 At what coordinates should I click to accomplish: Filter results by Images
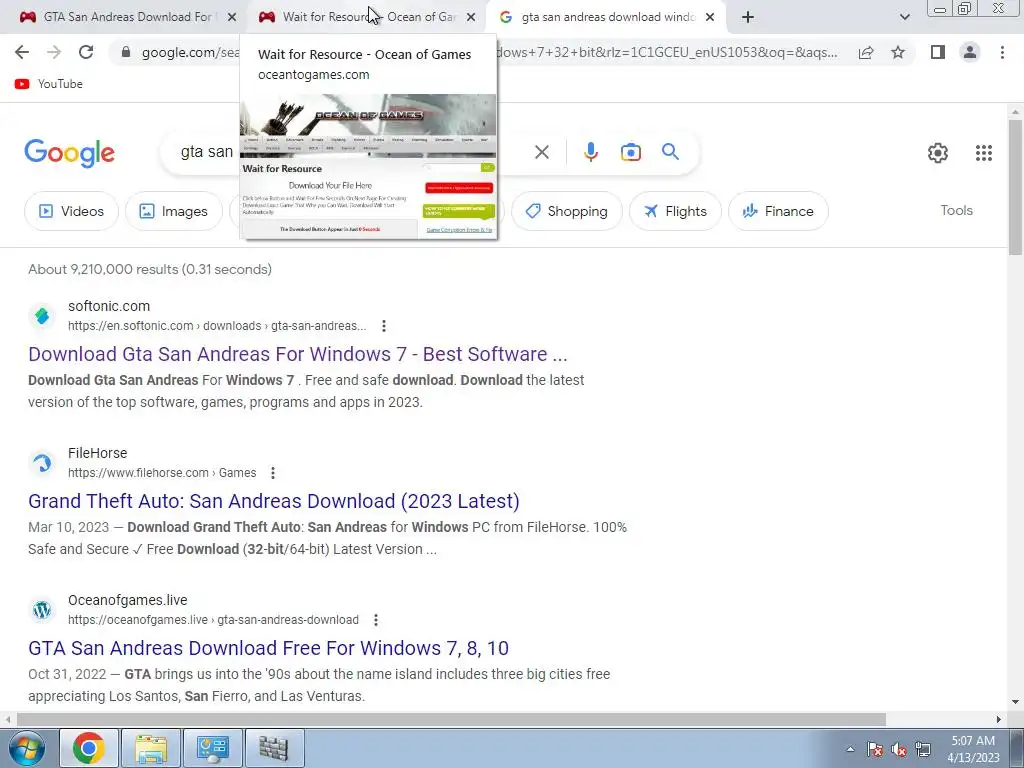tap(174, 211)
